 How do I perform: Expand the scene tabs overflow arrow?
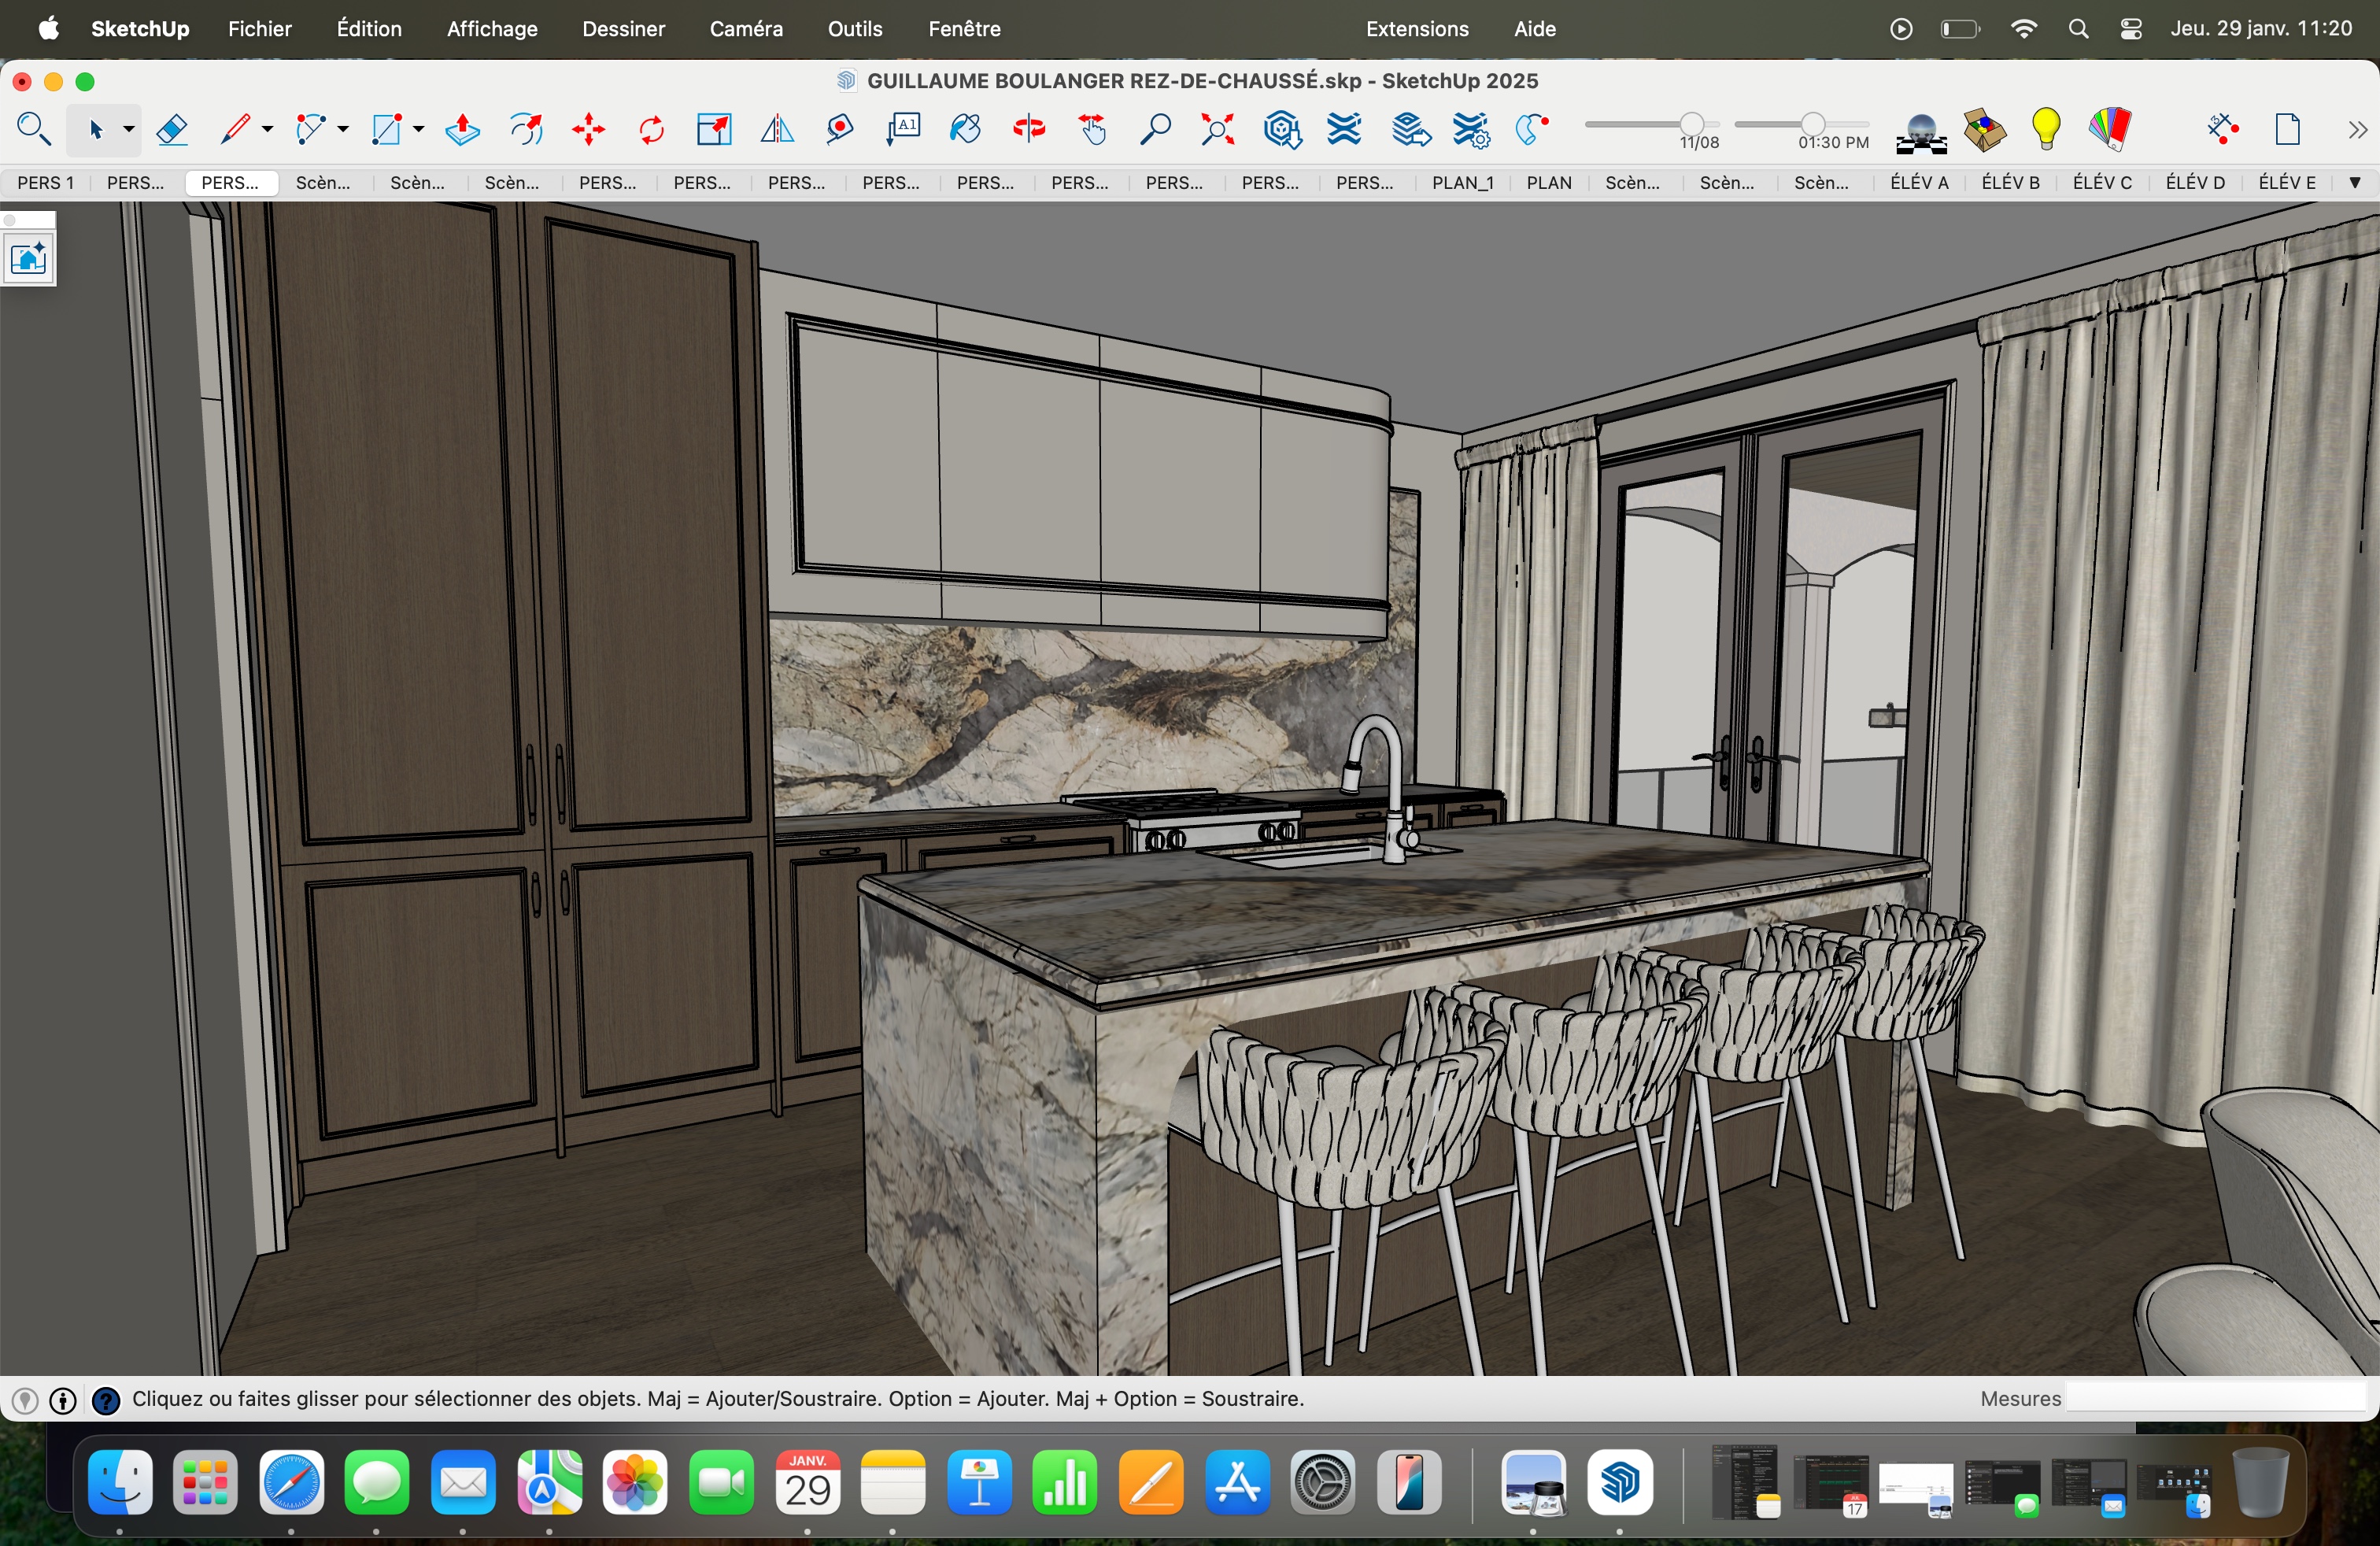pyautogui.click(x=2355, y=183)
